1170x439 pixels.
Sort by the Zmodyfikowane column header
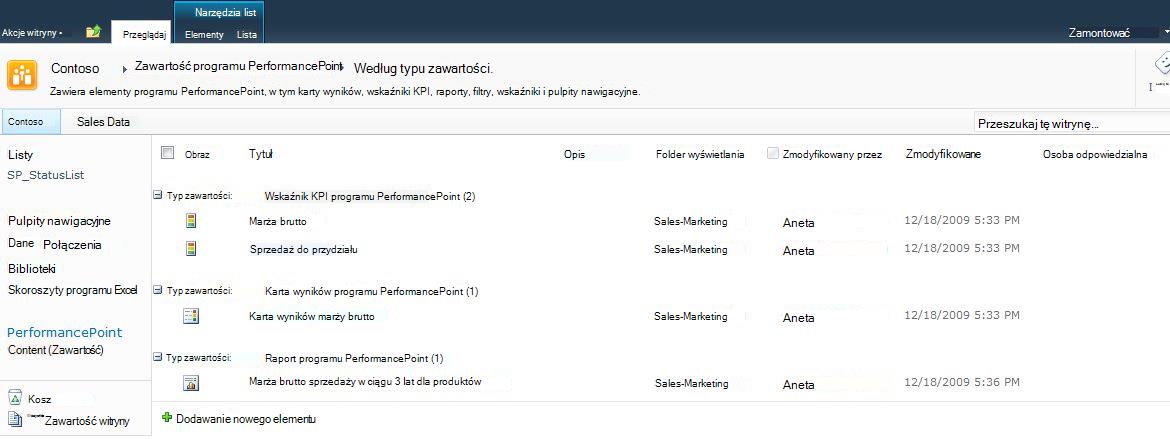pos(943,154)
